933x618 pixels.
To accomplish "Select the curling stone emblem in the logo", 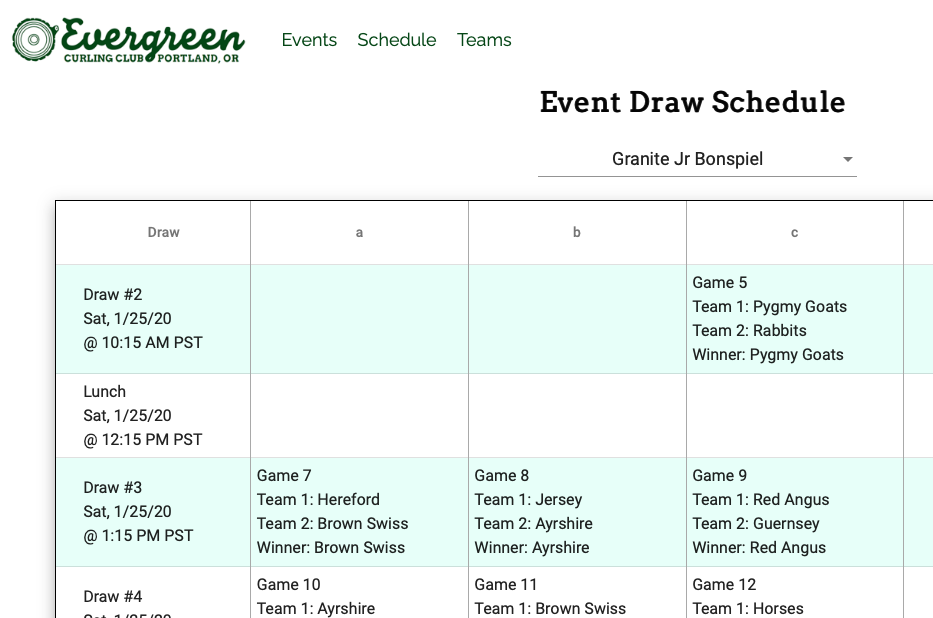I will 32,38.
